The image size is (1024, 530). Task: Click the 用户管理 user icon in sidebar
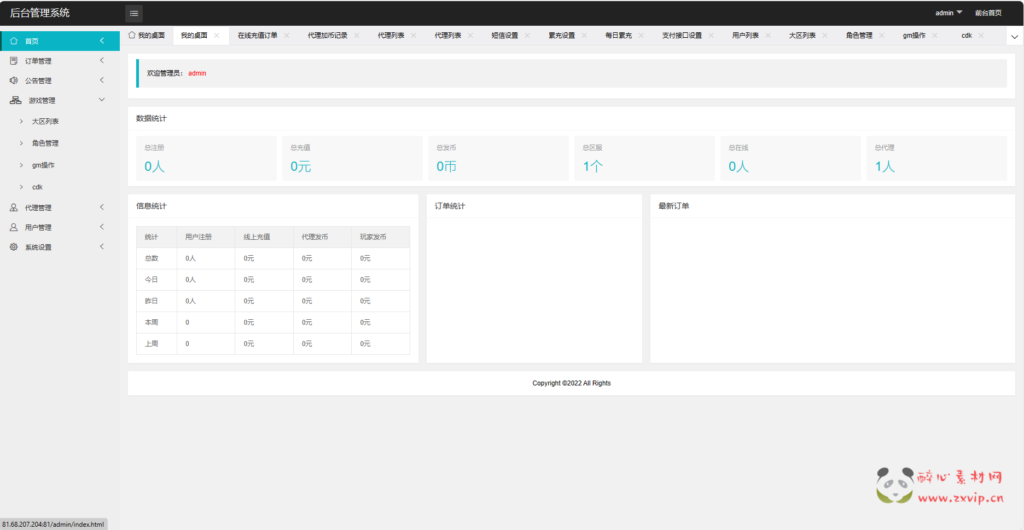tap(14, 227)
